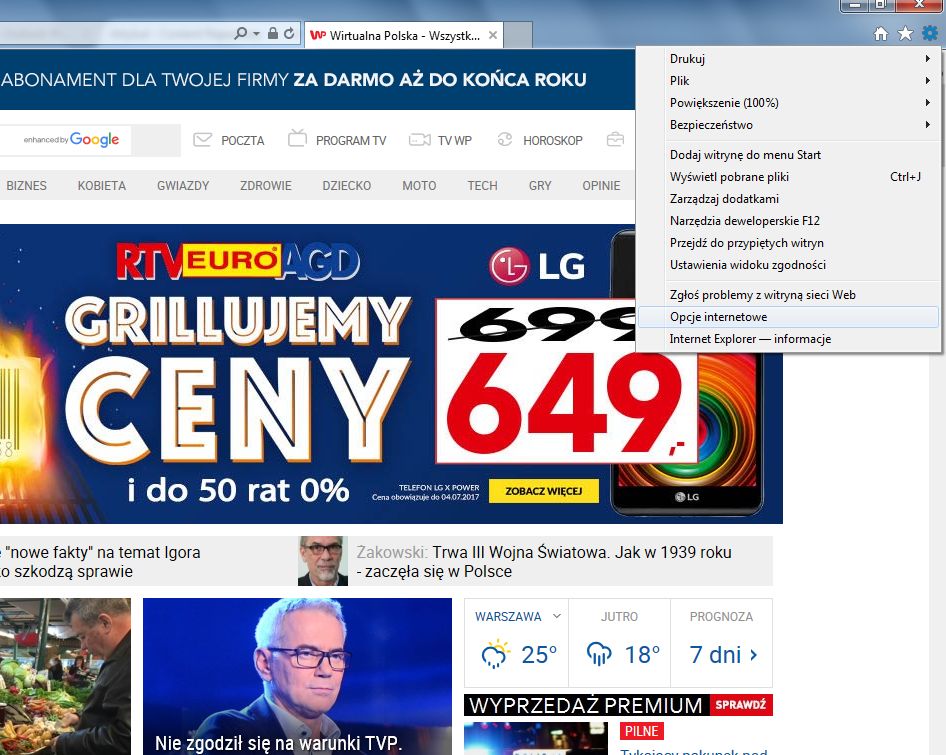Click tomorrow's rain cloud weather icon
The width and height of the screenshot is (946, 755).
(x=598, y=654)
